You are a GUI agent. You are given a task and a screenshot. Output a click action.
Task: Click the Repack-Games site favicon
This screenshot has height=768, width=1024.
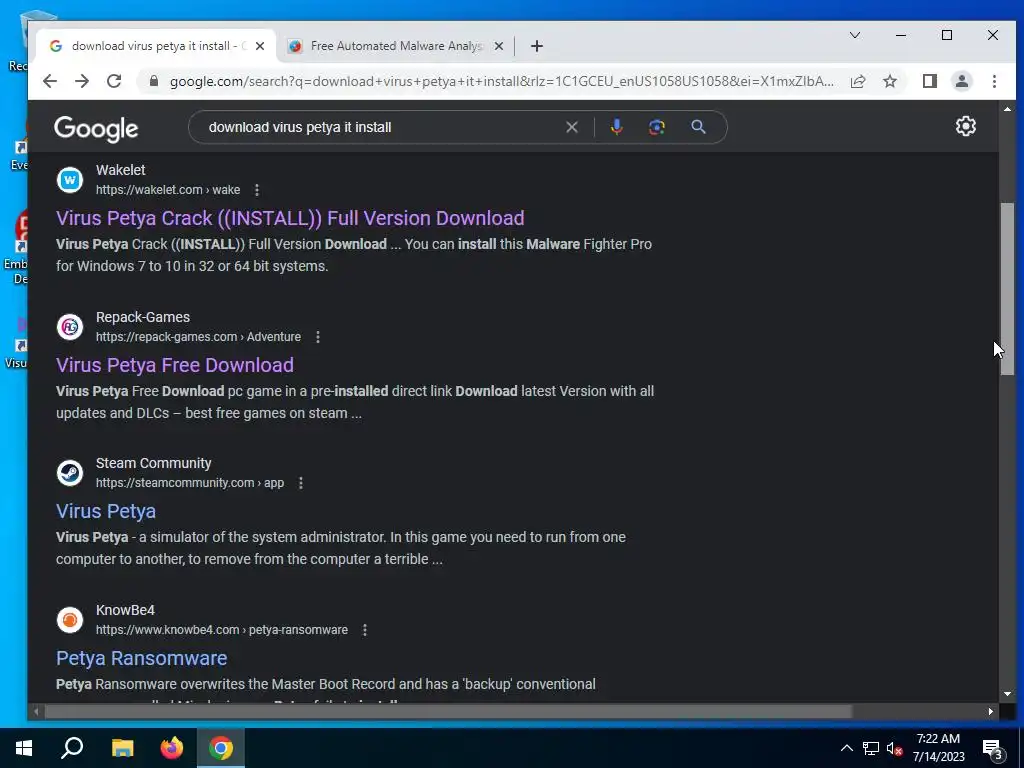click(x=70, y=327)
